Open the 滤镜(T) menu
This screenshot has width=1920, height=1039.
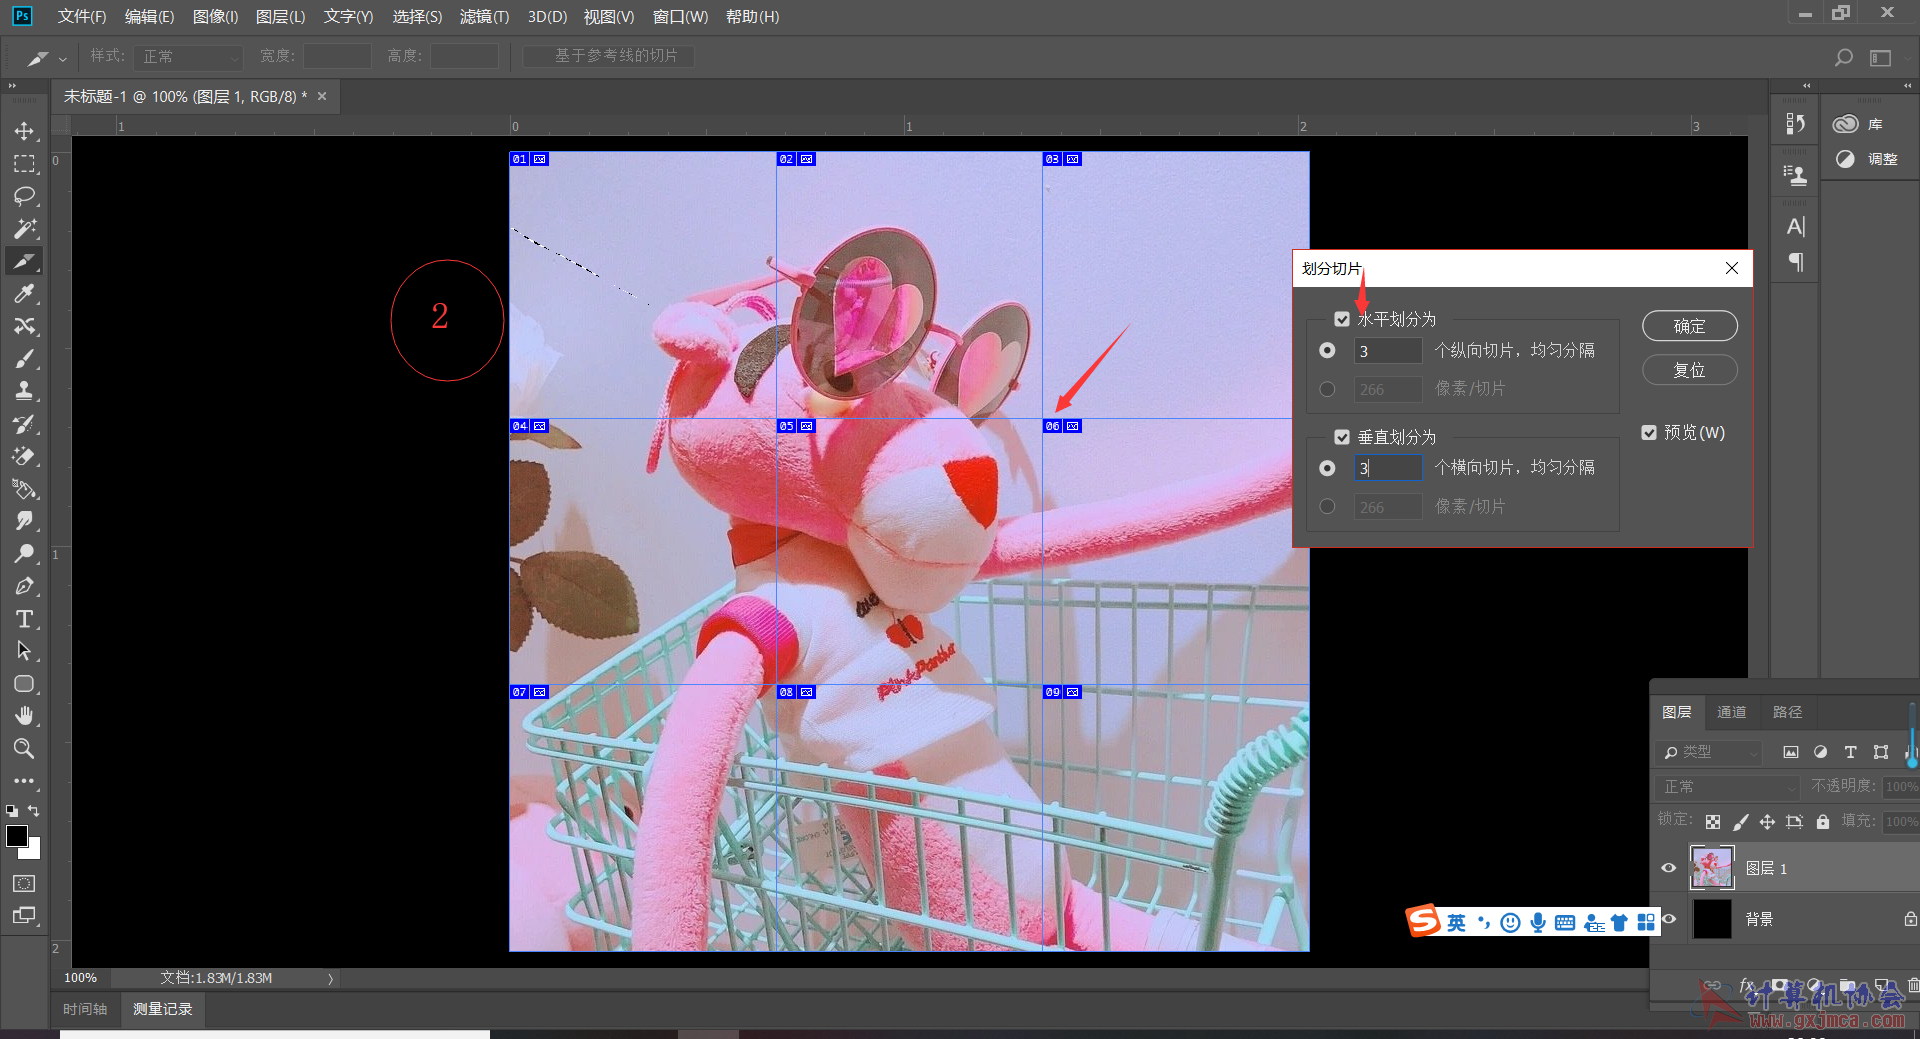coord(484,17)
